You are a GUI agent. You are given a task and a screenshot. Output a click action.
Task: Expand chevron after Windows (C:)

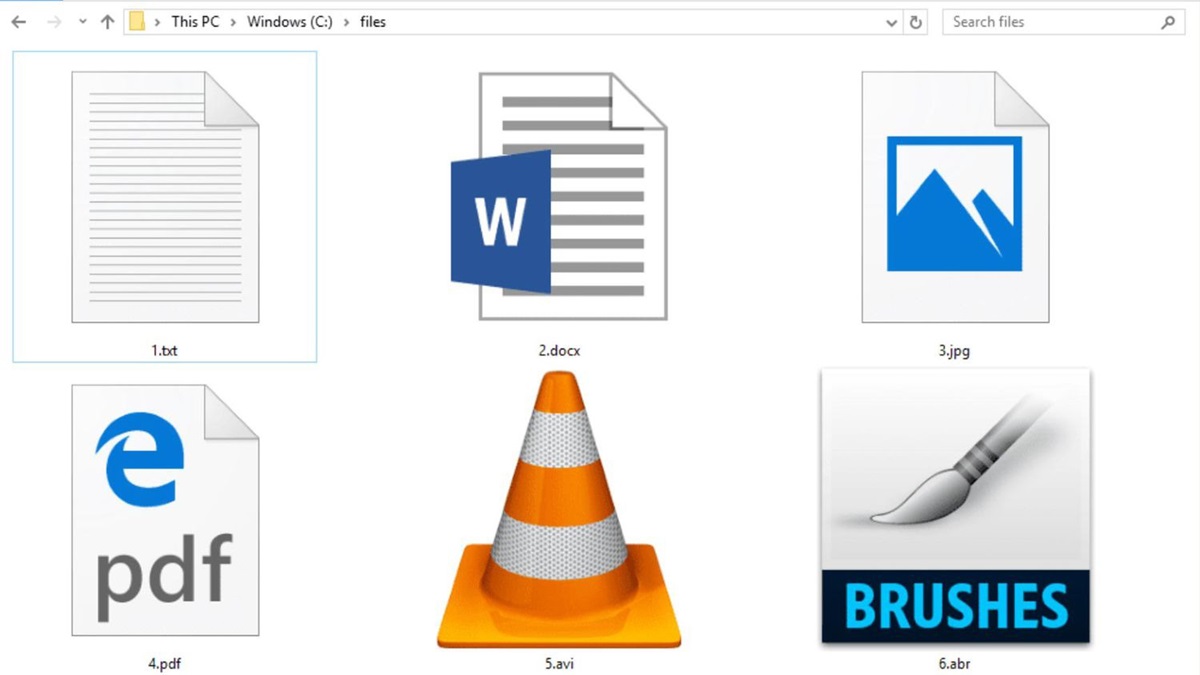click(x=344, y=22)
